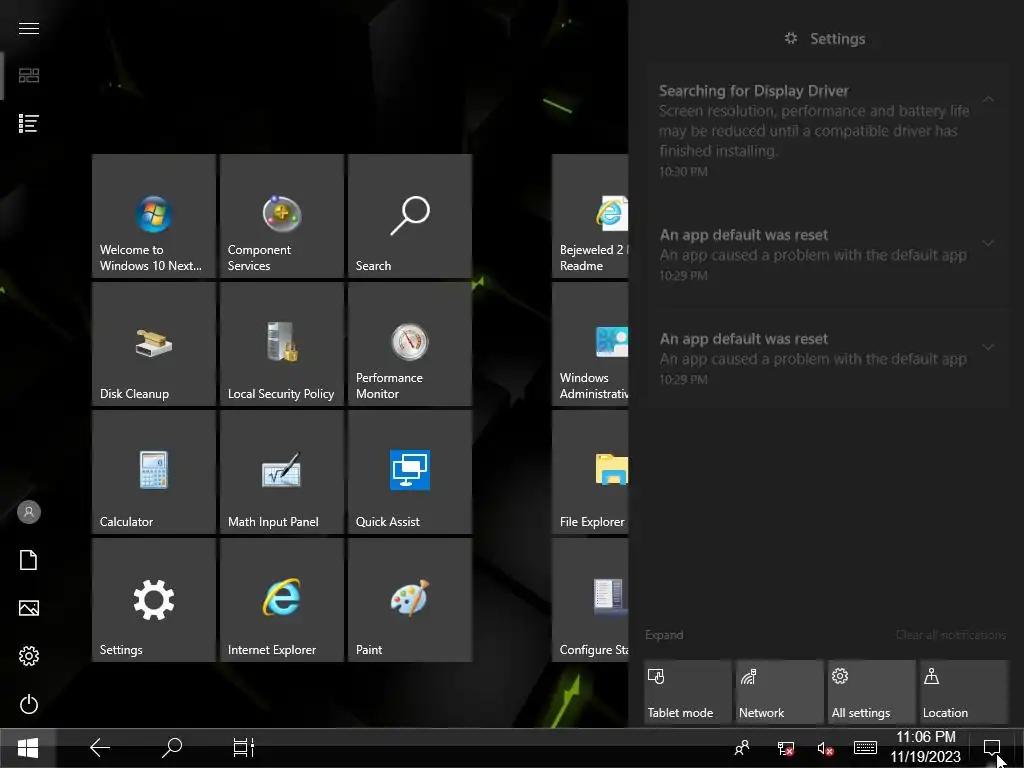1024x768 pixels.
Task: Open the Power options icon
Action: (x=29, y=704)
